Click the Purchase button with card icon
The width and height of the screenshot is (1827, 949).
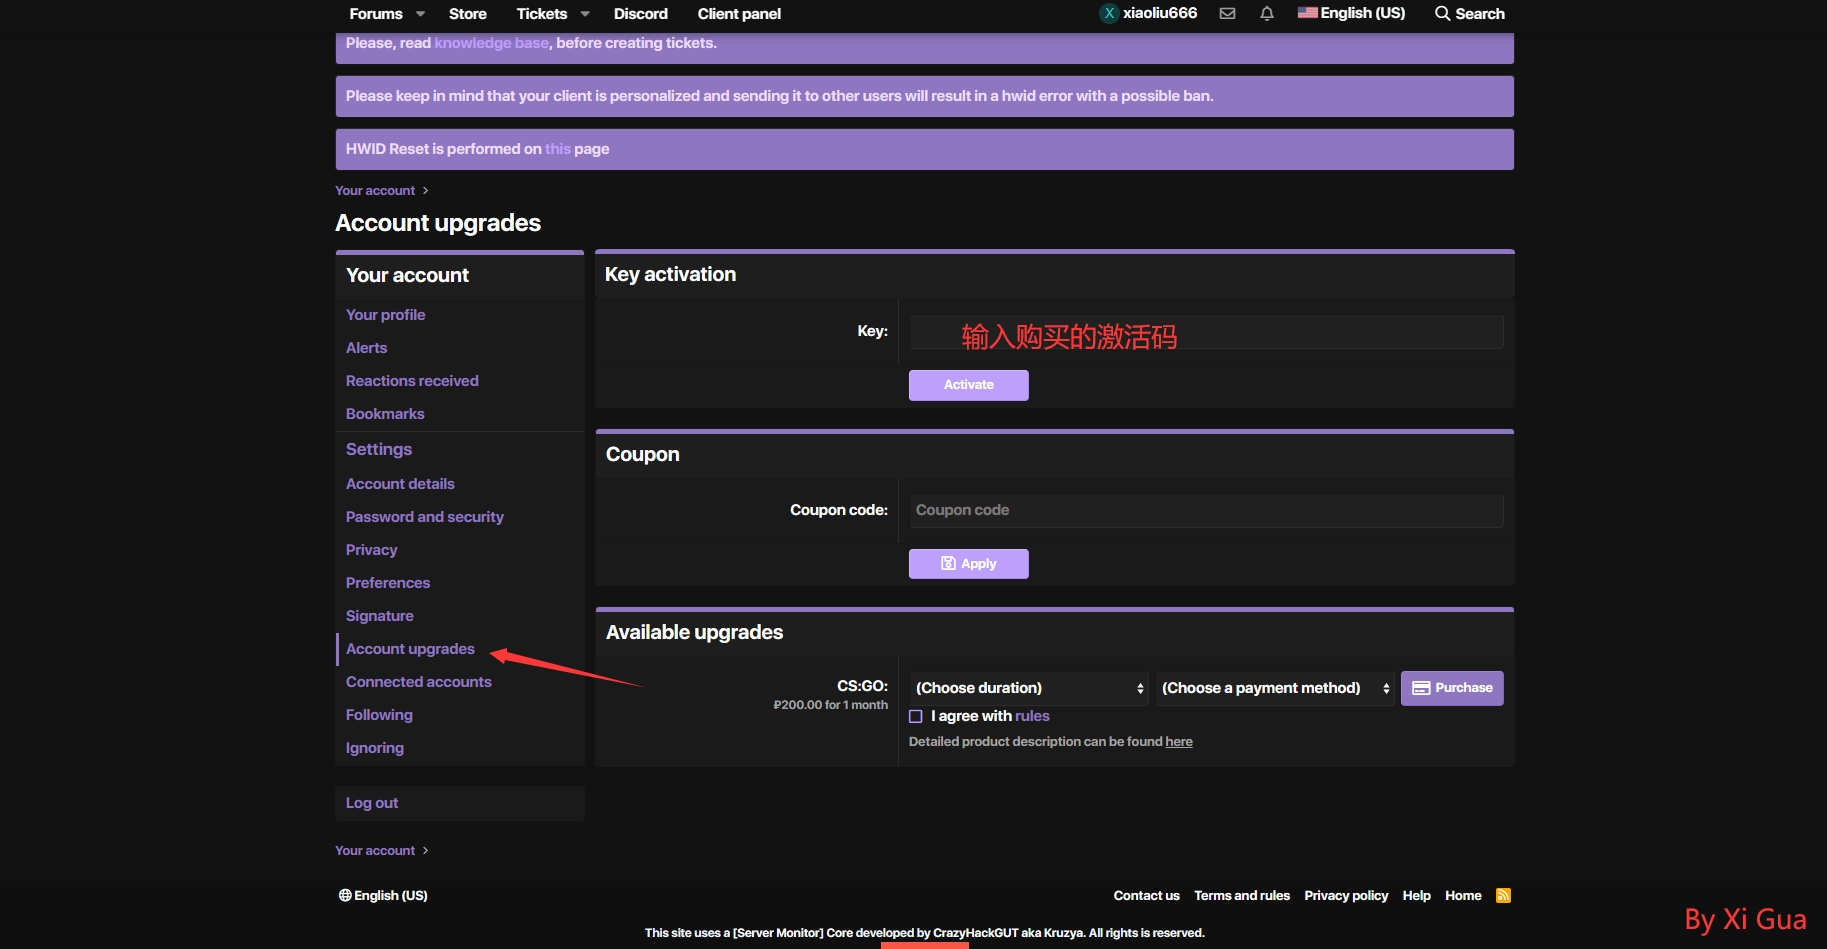tap(1451, 688)
